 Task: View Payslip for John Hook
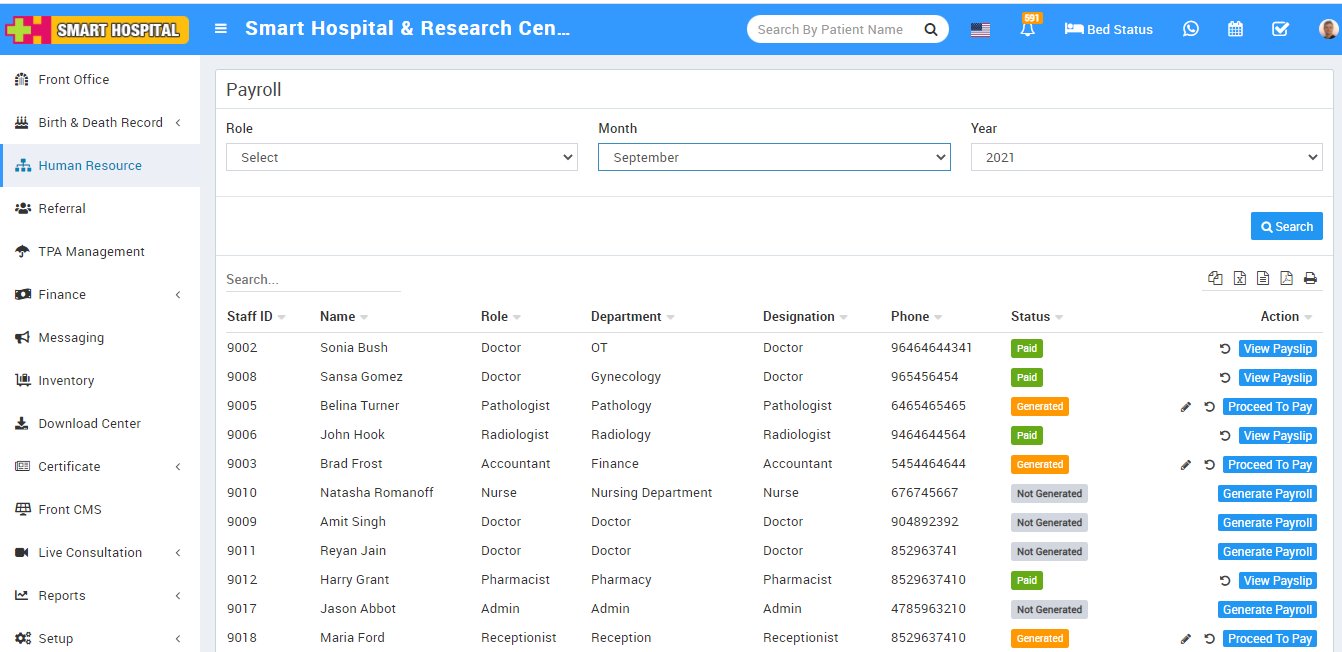point(1278,435)
